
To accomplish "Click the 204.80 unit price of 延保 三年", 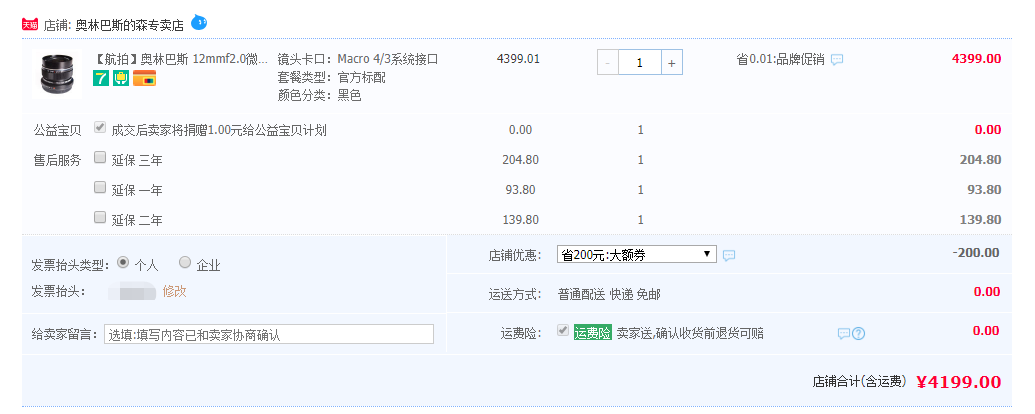I will pyautogui.click(x=520, y=160).
